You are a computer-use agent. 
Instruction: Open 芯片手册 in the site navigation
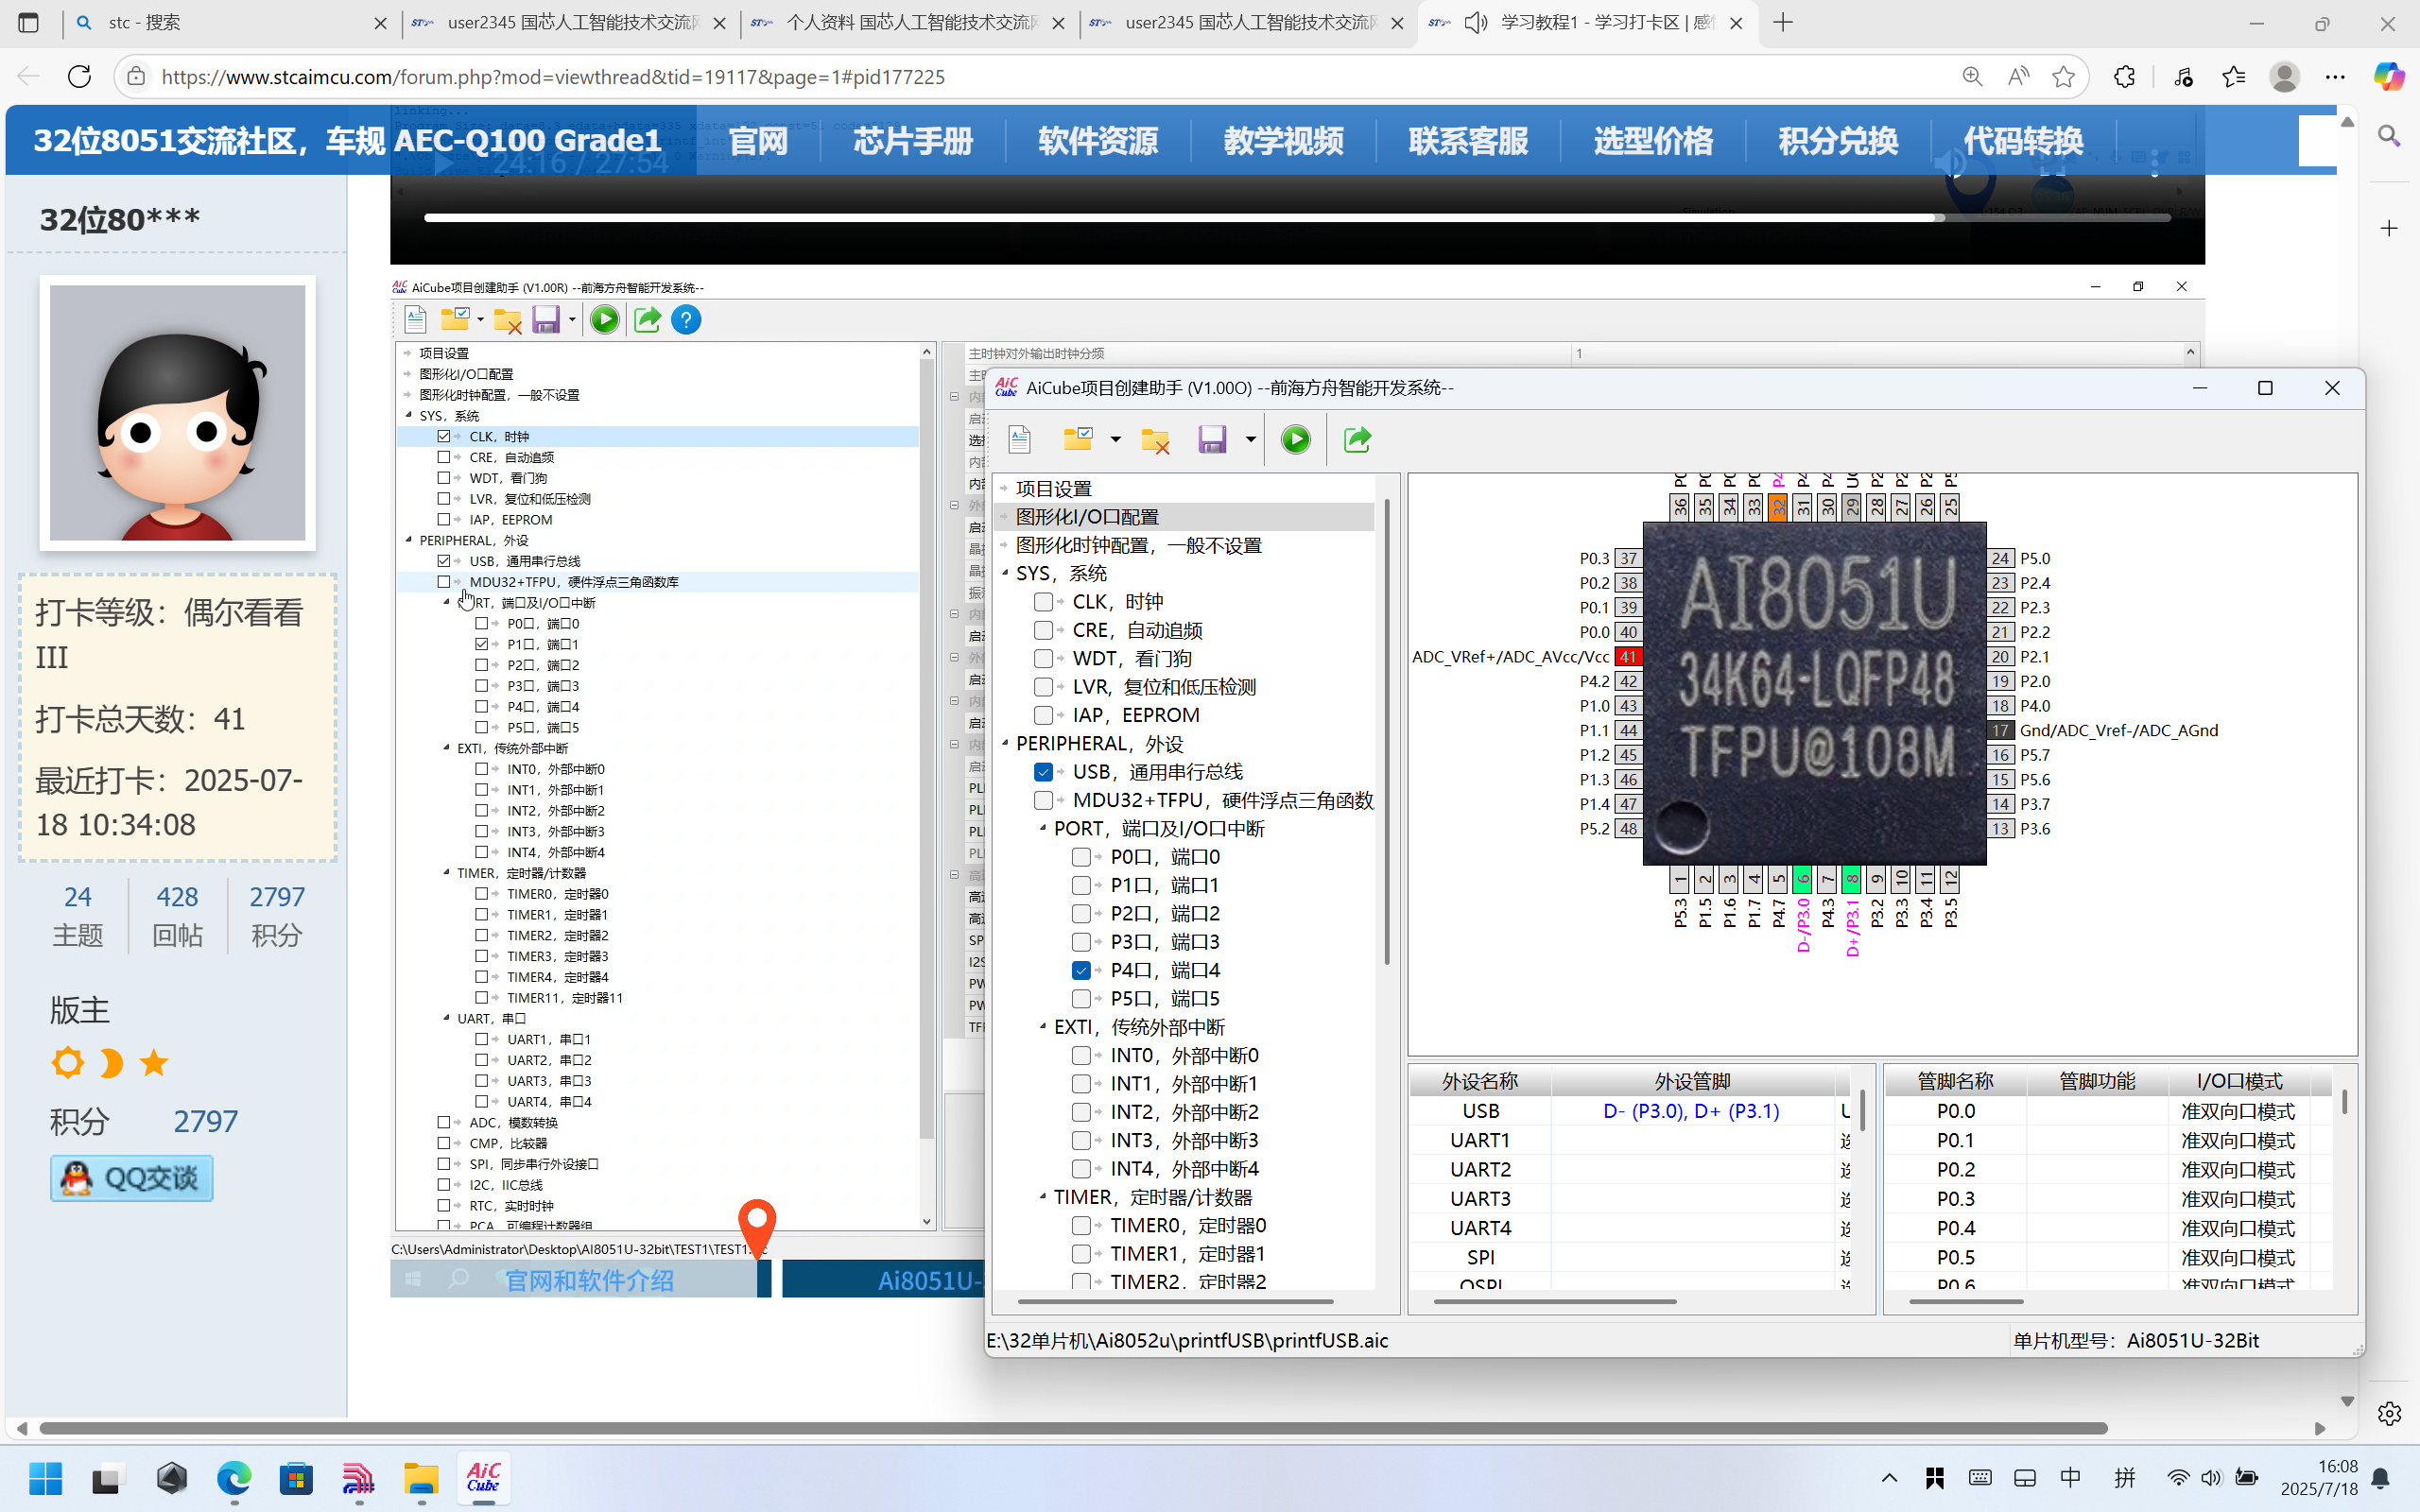[912, 141]
